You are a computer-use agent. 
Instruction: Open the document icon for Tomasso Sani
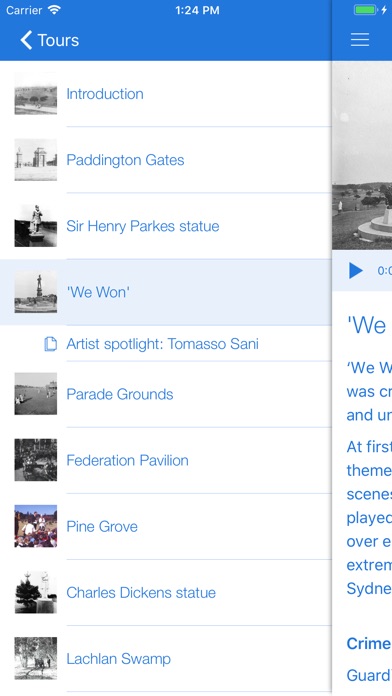51,344
